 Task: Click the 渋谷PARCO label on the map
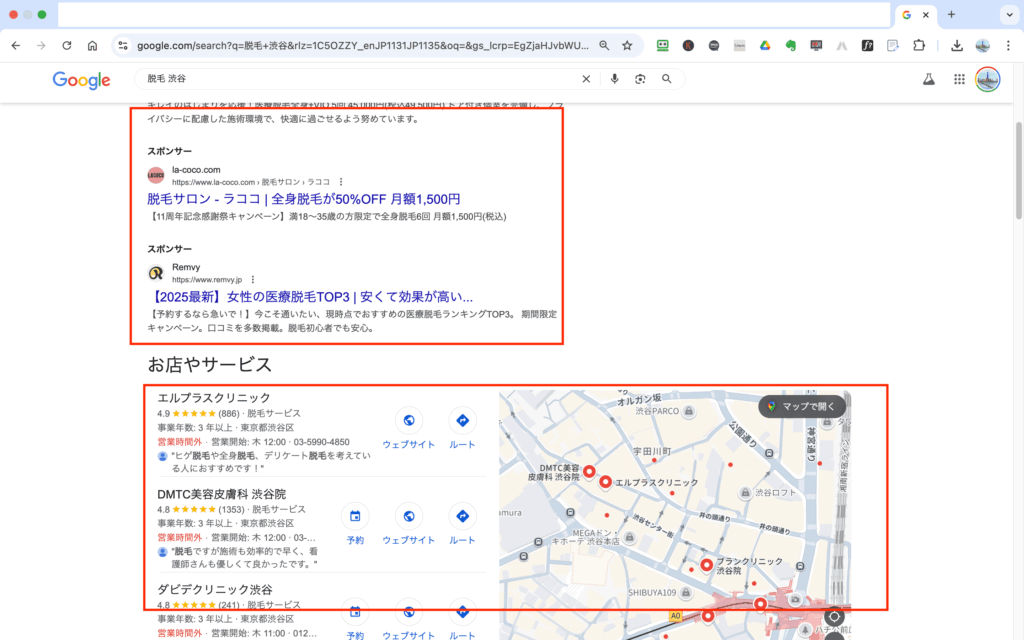[657, 411]
